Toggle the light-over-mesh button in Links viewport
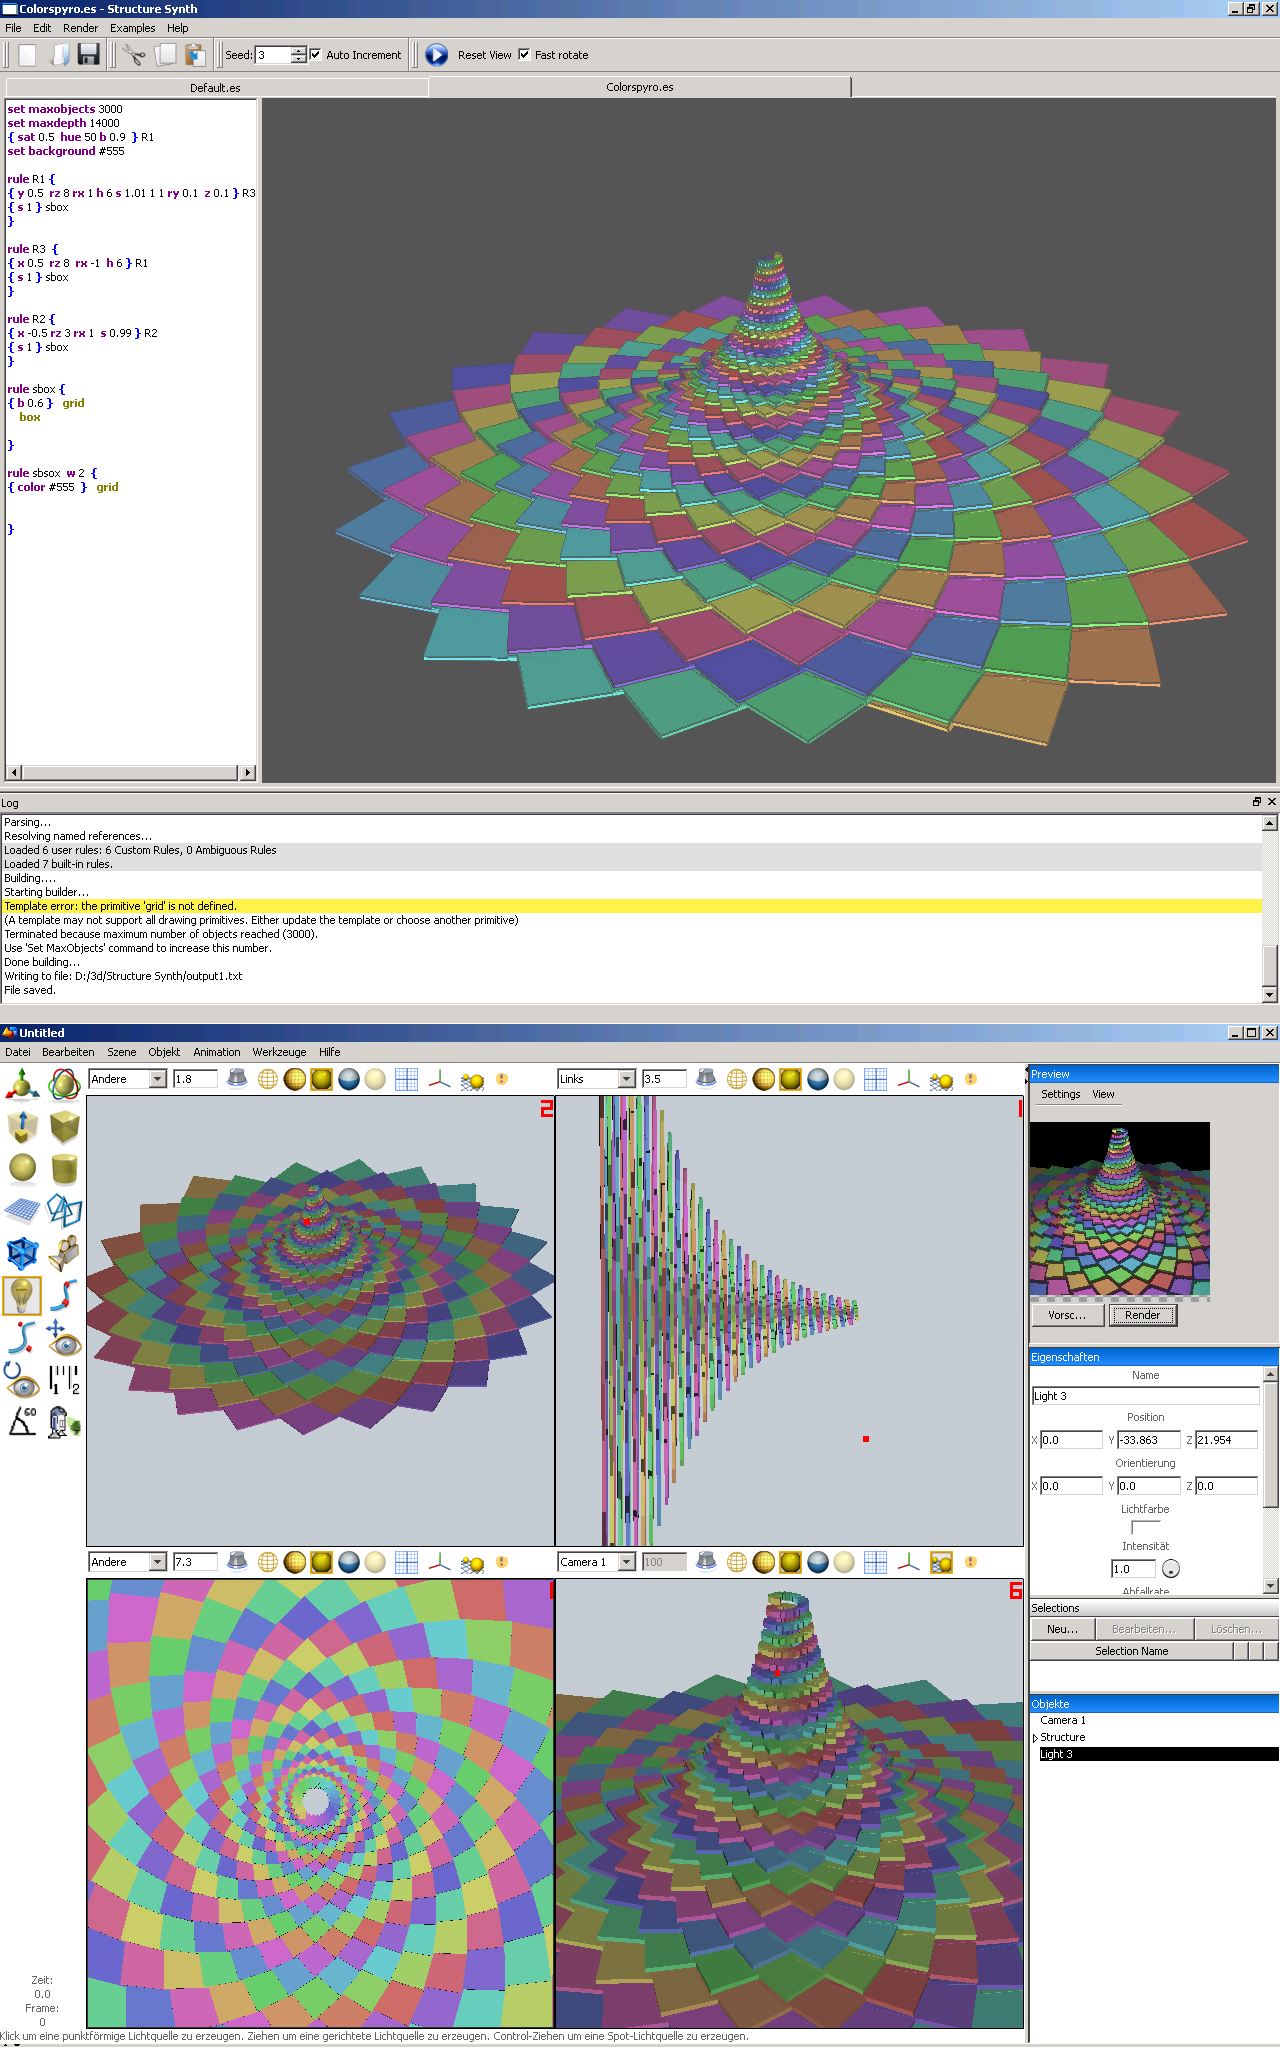 (942, 1079)
